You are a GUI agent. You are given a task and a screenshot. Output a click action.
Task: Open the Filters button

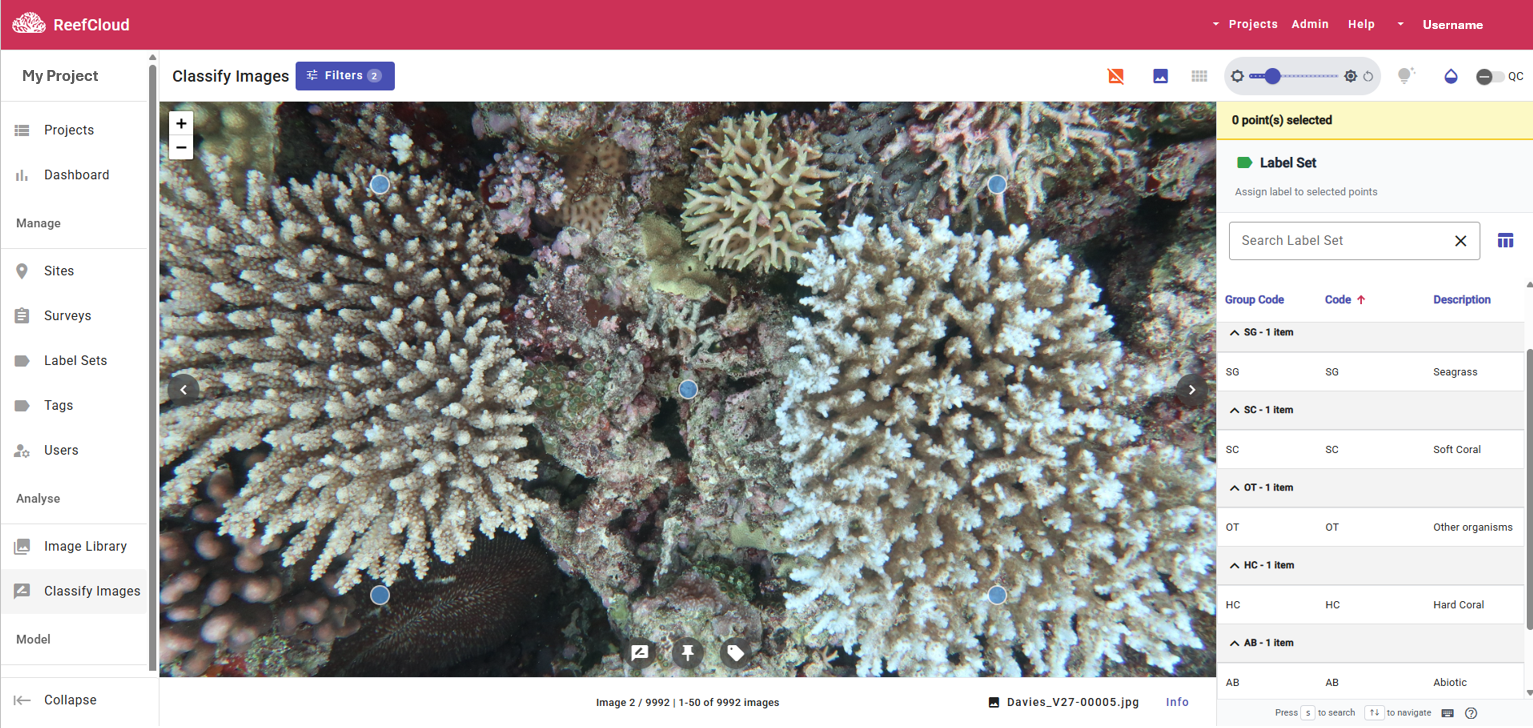345,76
